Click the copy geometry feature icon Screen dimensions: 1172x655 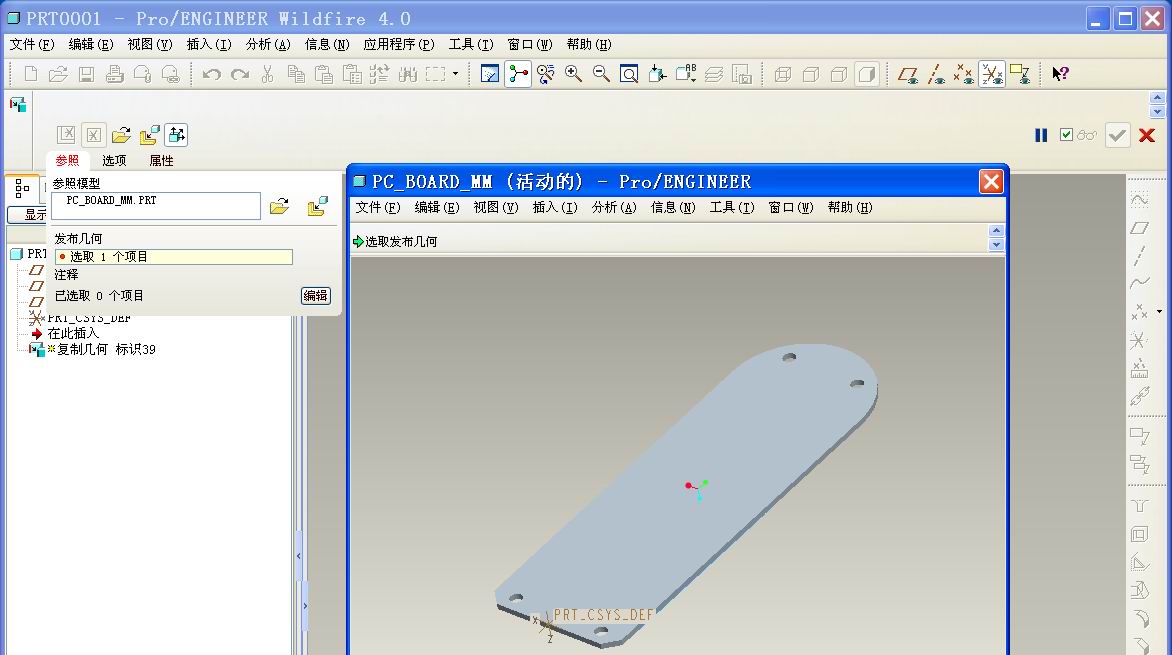point(18,105)
